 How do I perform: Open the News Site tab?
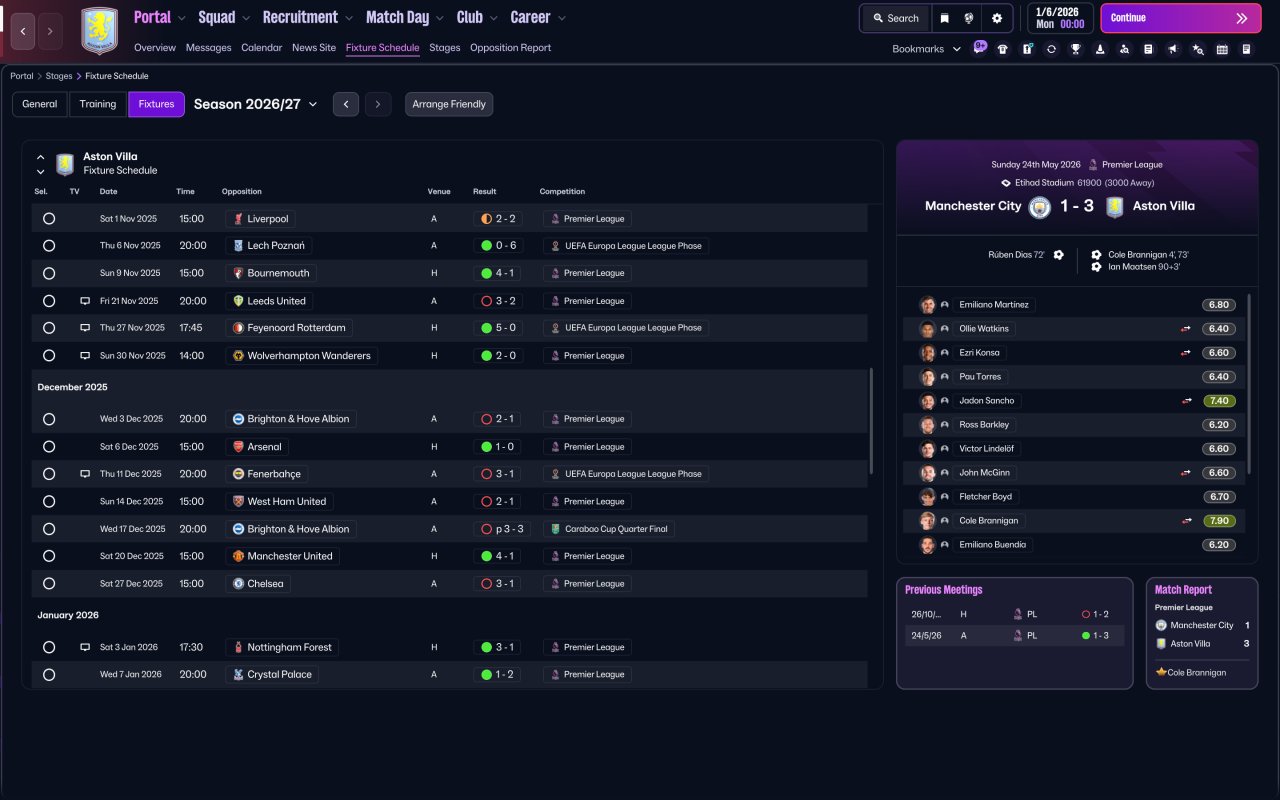pyautogui.click(x=314, y=48)
